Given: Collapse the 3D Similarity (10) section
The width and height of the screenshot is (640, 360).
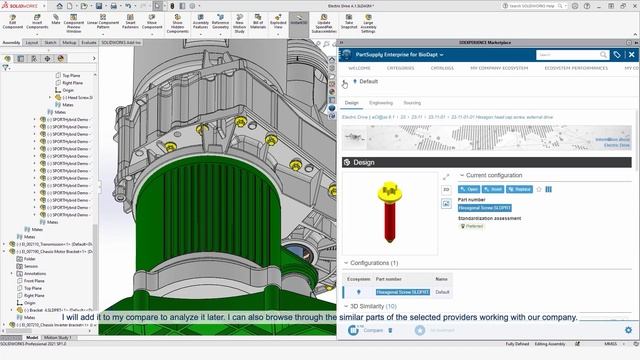Looking at the screenshot, I should (x=346, y=306).
